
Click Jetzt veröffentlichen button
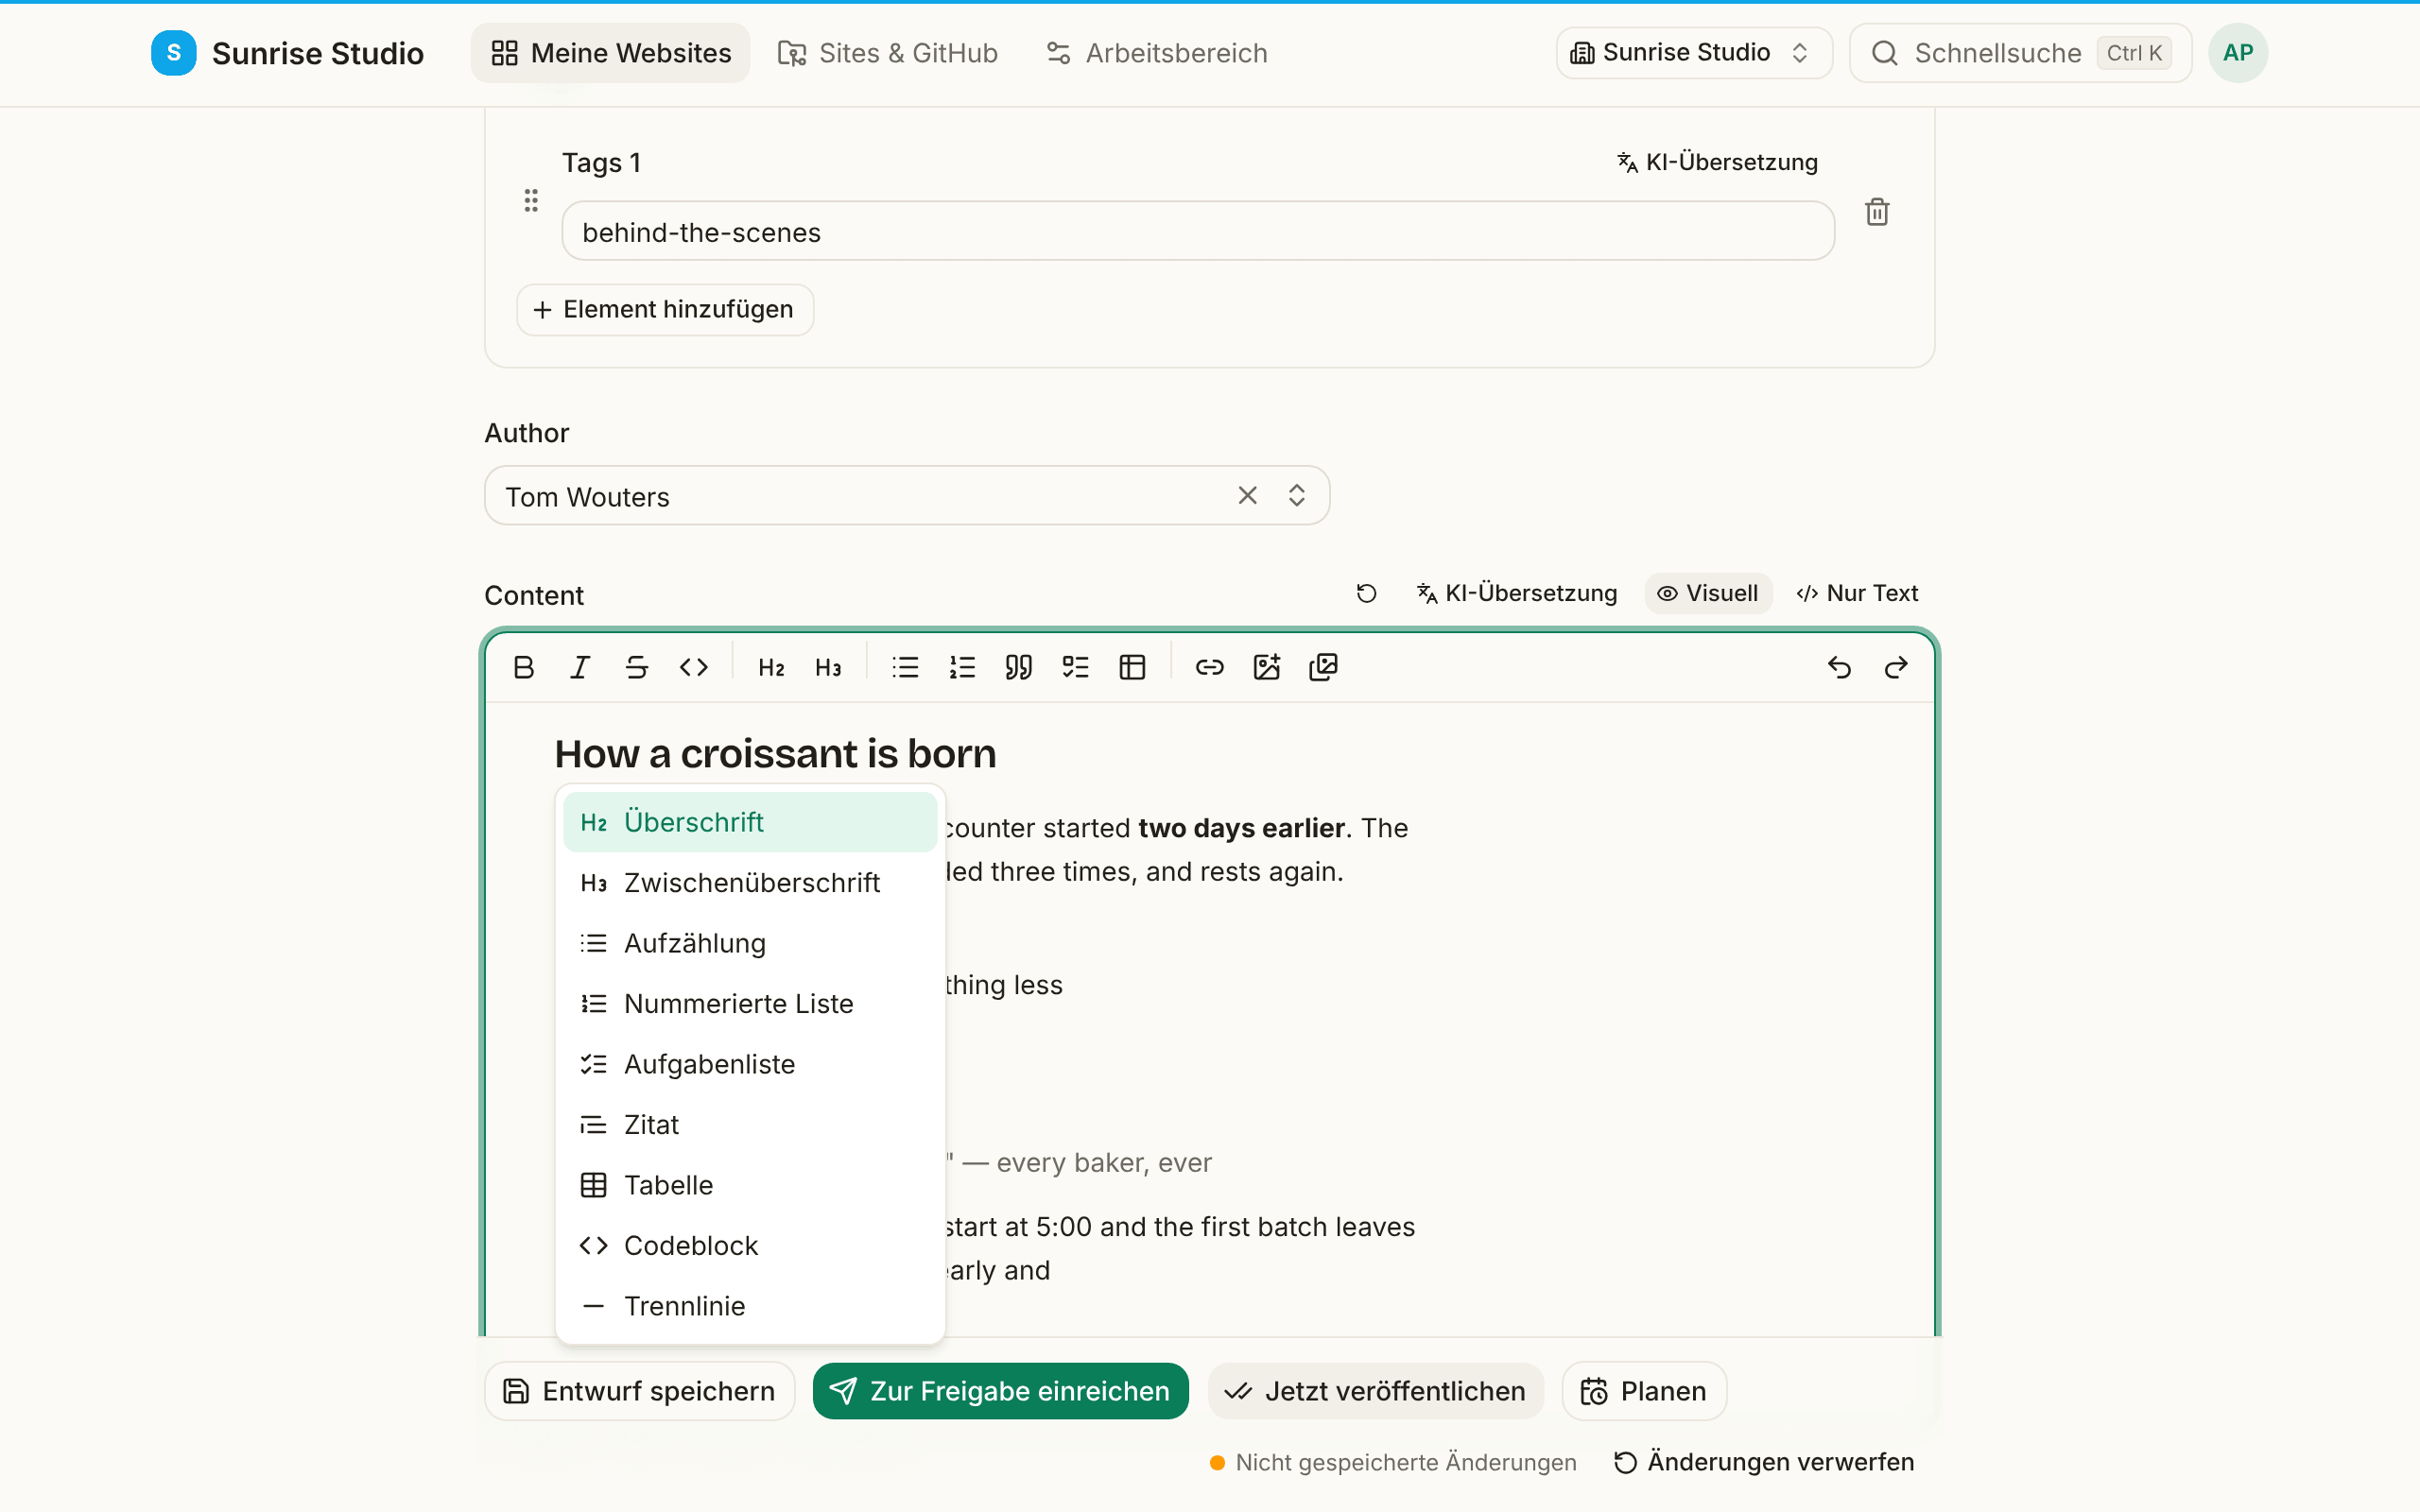pos(1376,1391)
